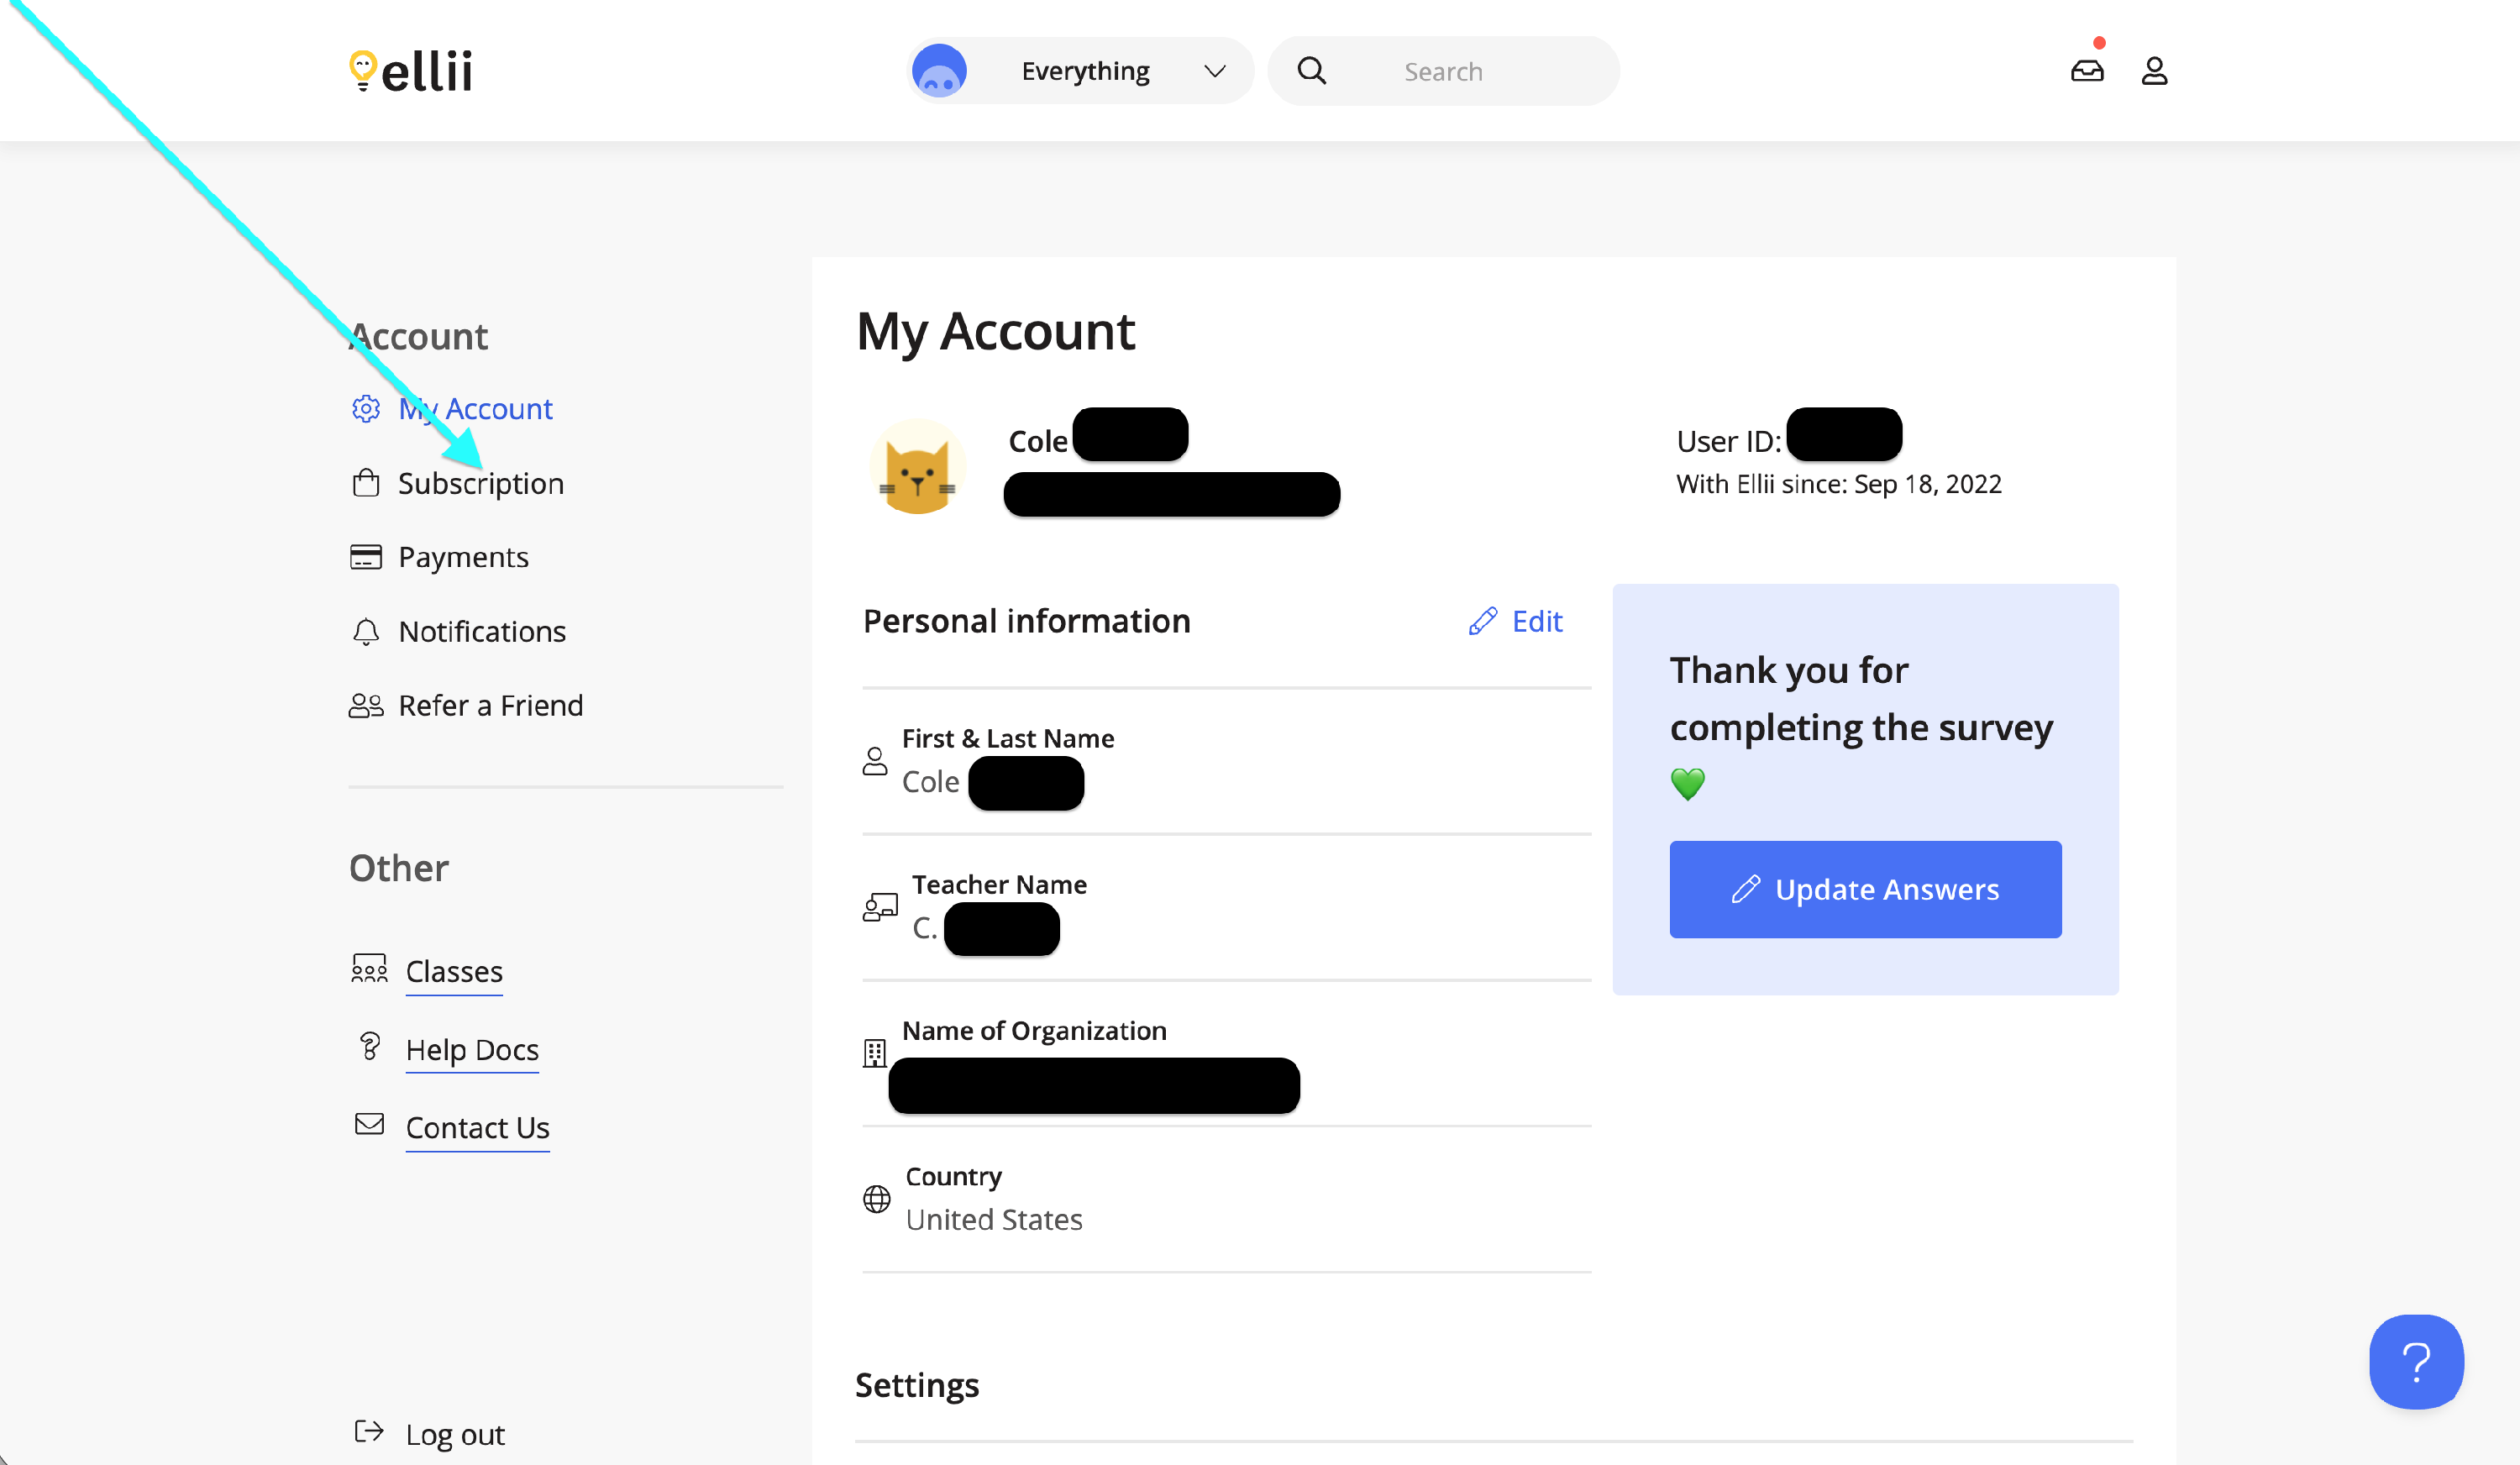Click the Log out arrow icon

point(369,1432)
